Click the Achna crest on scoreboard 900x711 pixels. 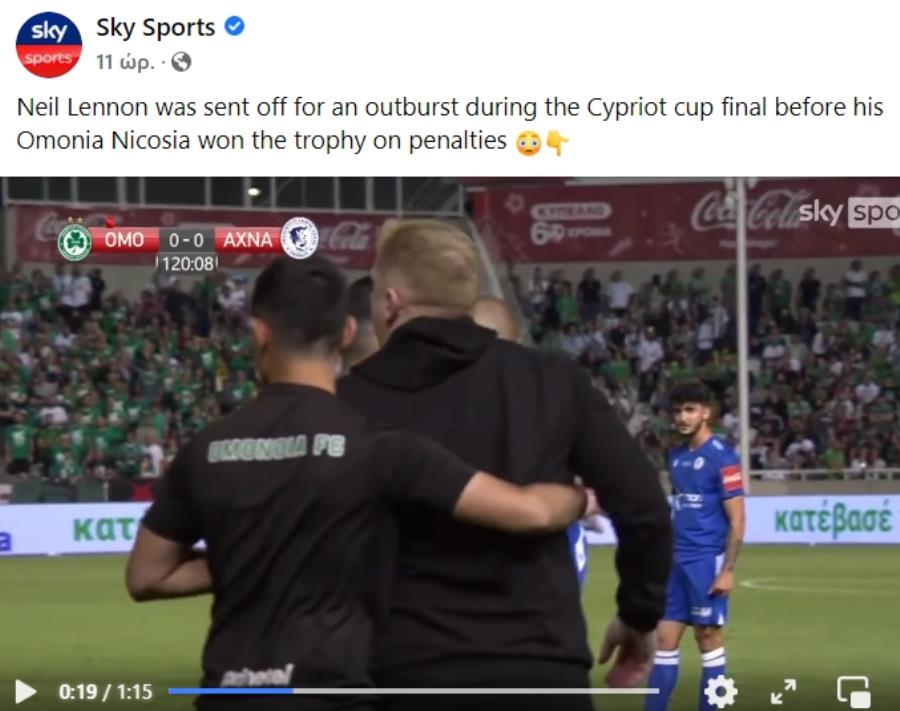point(300,238)
